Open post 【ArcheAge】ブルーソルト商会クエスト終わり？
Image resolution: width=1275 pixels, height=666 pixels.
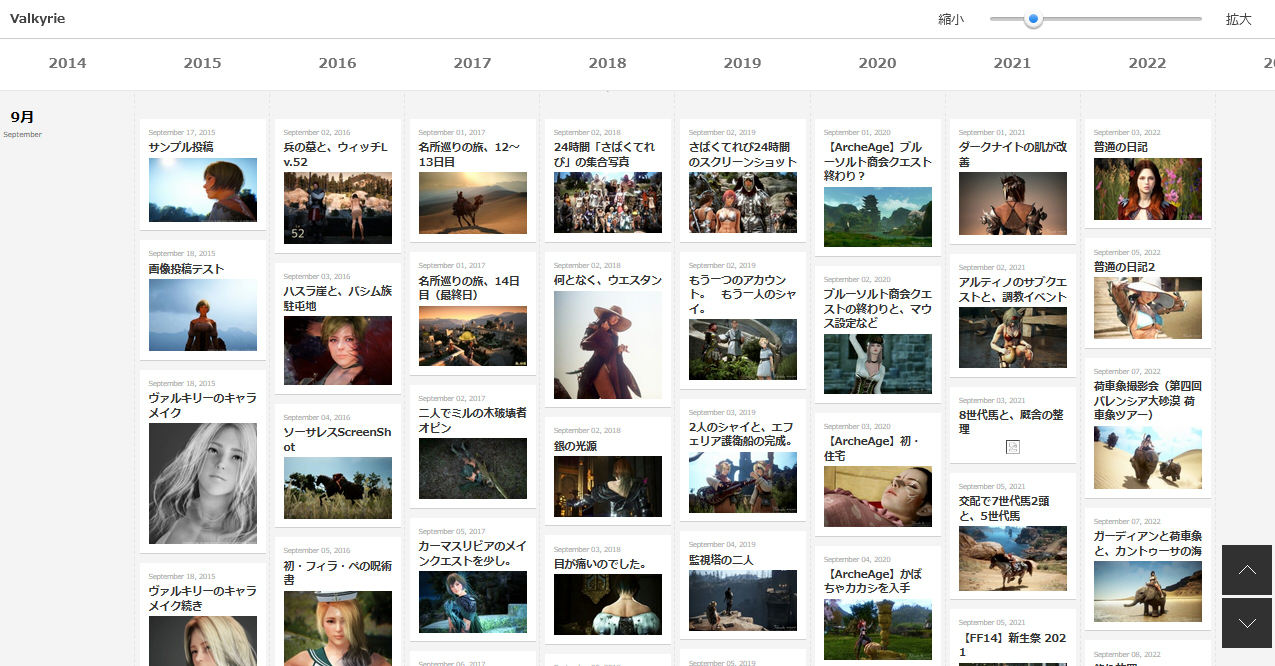(878, 161)
